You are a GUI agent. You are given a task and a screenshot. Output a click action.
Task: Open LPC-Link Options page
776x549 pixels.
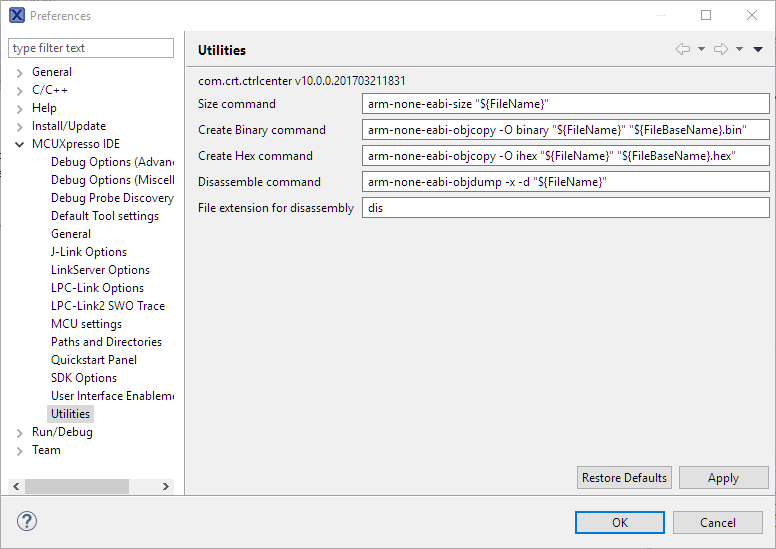tap(97, 288)
